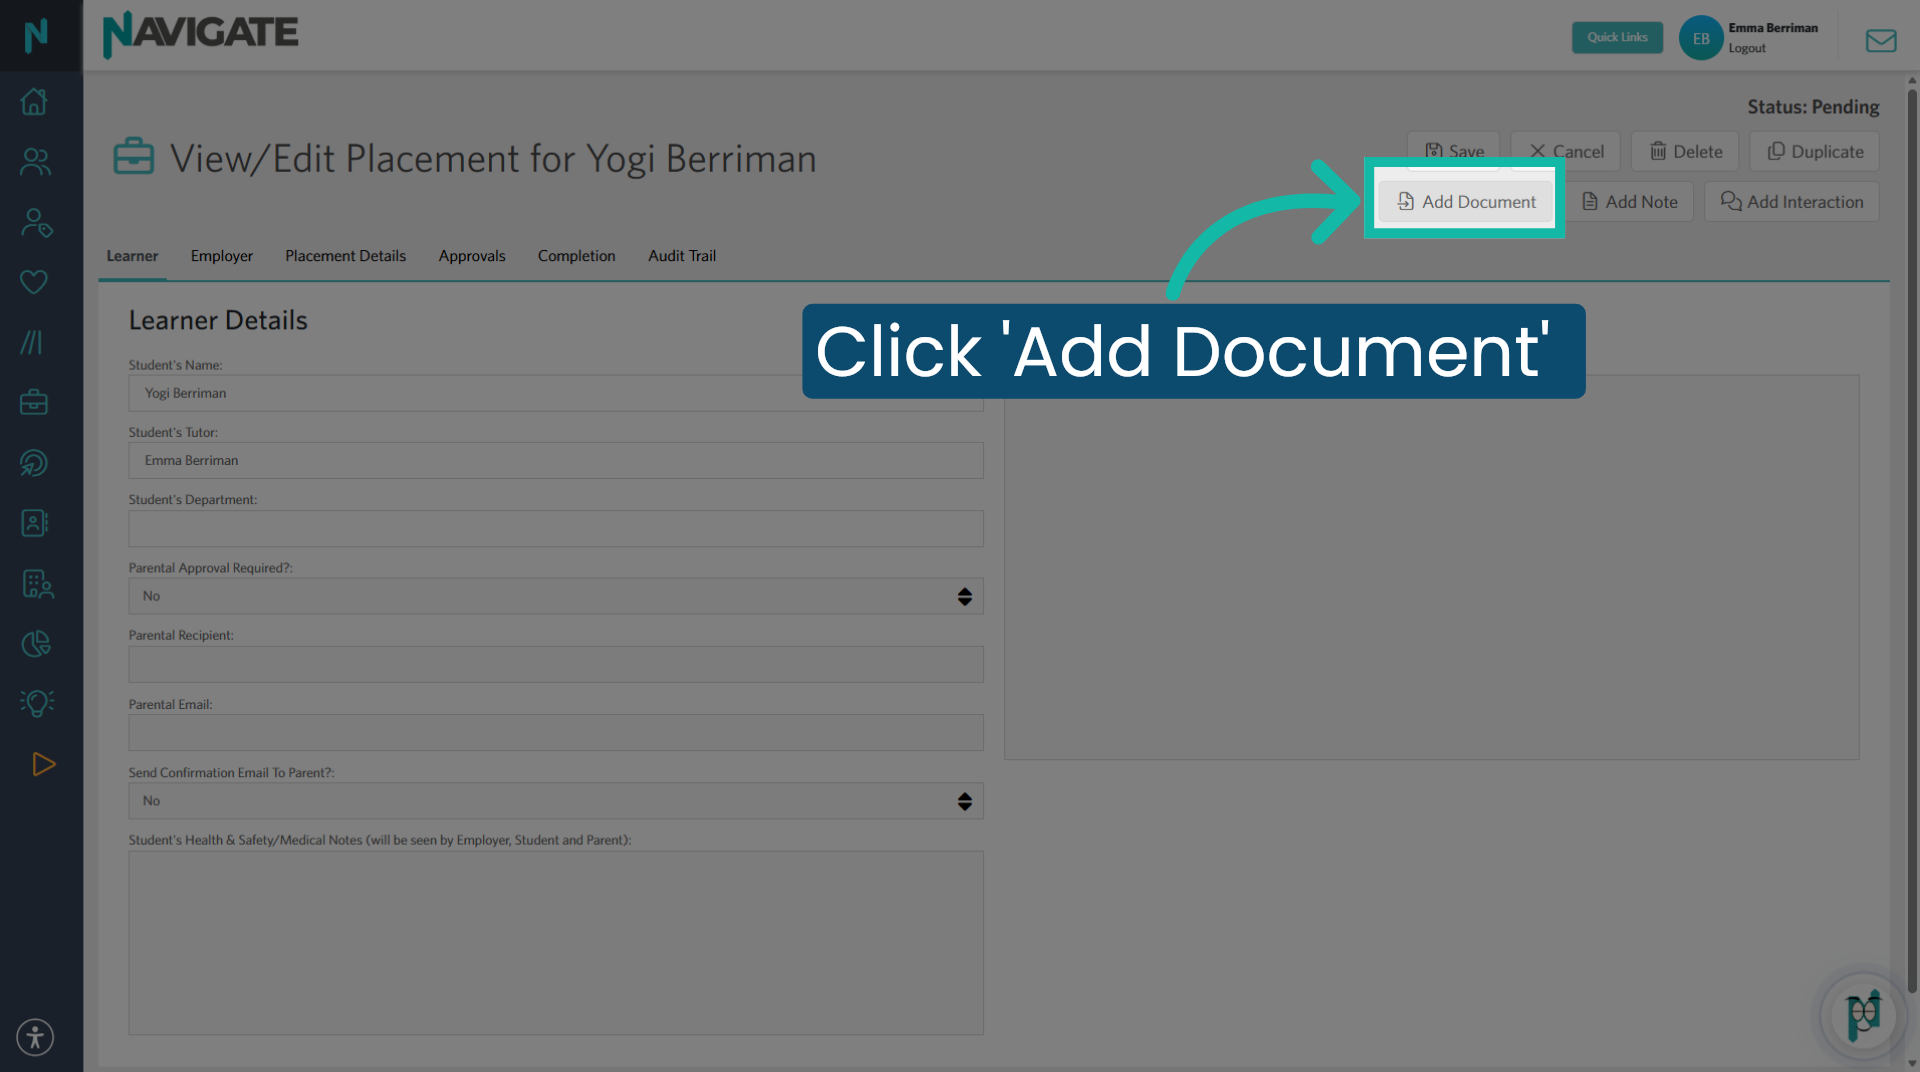Viewport: 1920px width, 1072px height.
Task: Click the Logout link
Action: 1747,48
